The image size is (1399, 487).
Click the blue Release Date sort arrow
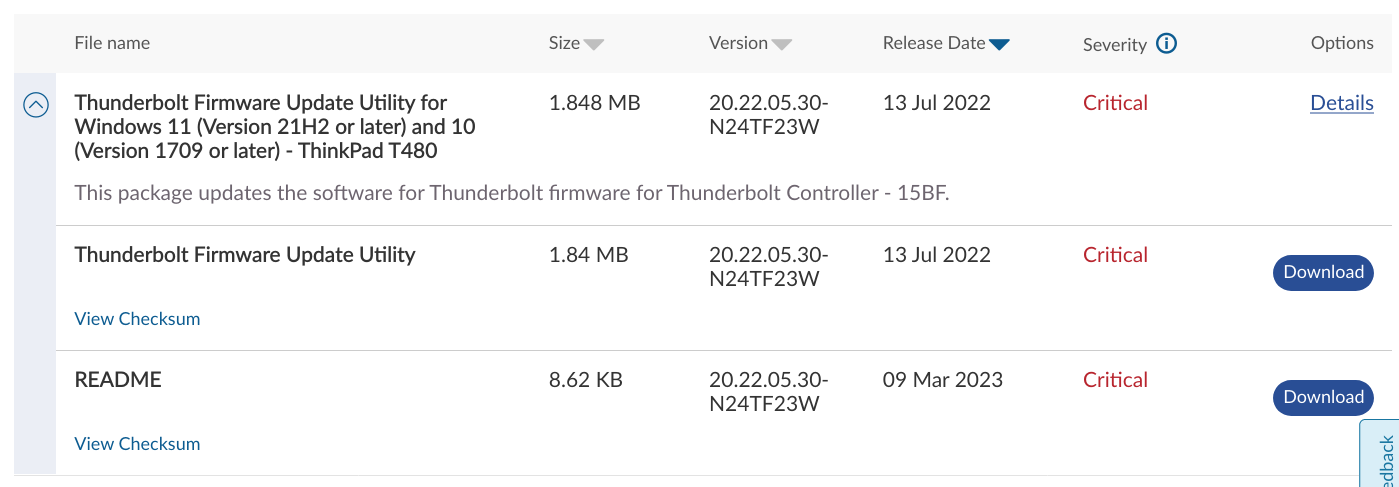coord(999,44)
